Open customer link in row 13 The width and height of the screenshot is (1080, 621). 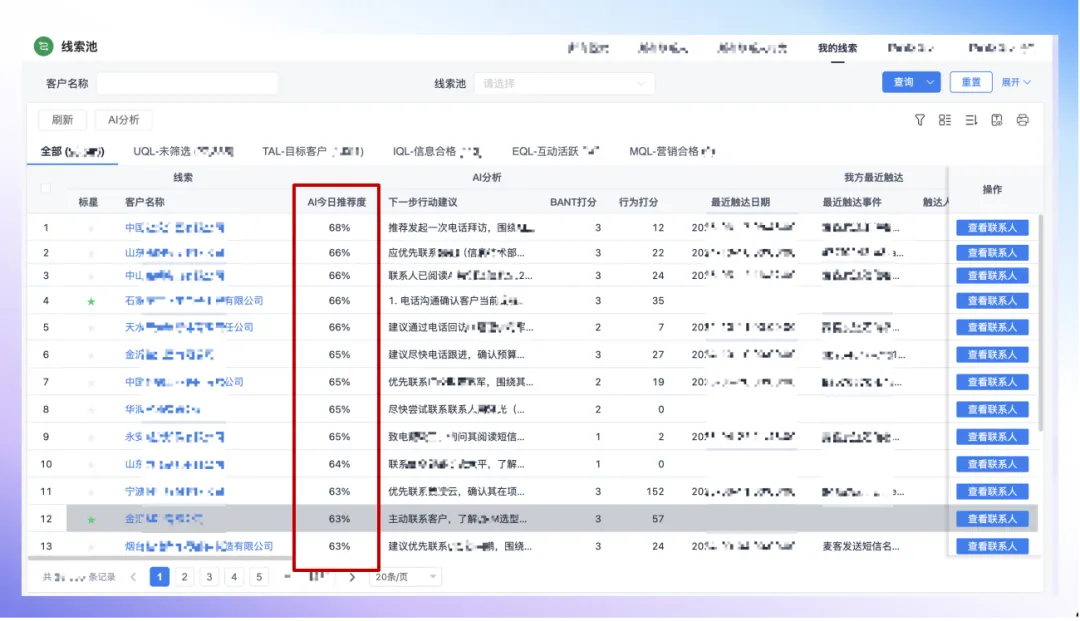pyautogui.click(x=199, y=547)
